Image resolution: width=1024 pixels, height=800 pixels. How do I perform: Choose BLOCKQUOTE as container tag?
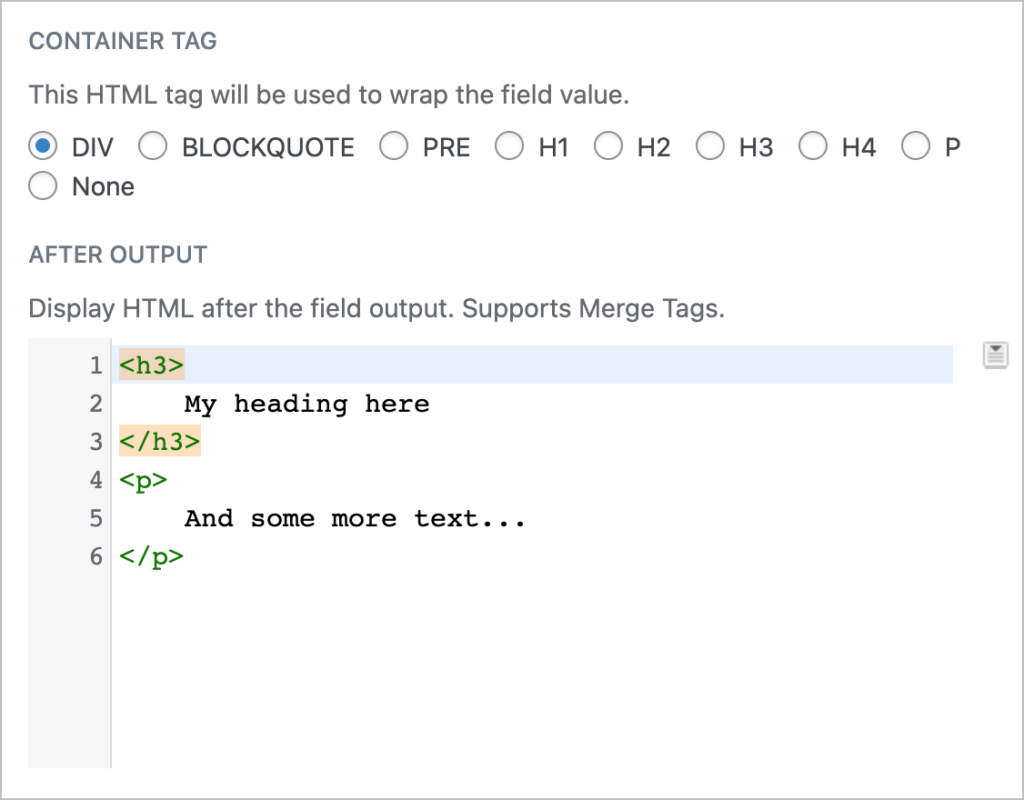[x=153, y=146]
